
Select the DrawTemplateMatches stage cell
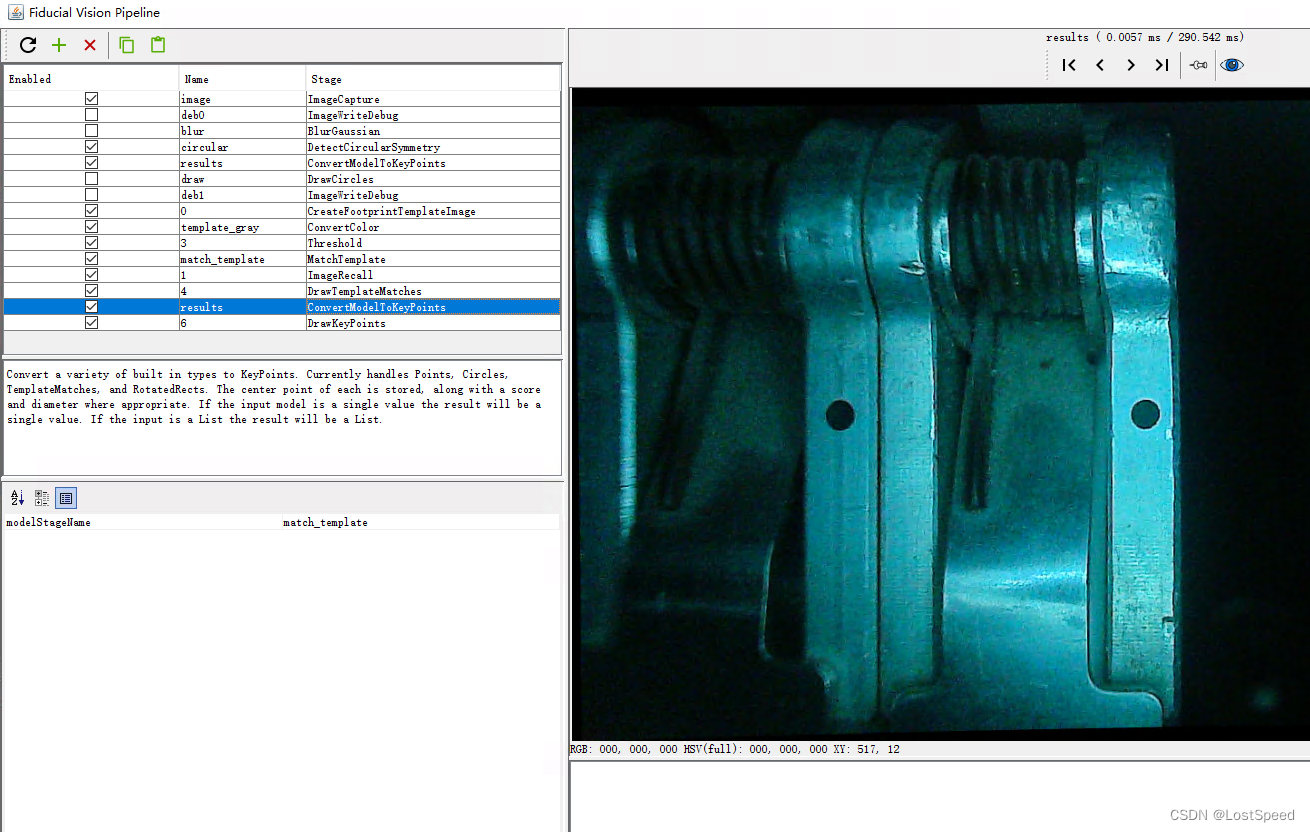click(433, 291)
